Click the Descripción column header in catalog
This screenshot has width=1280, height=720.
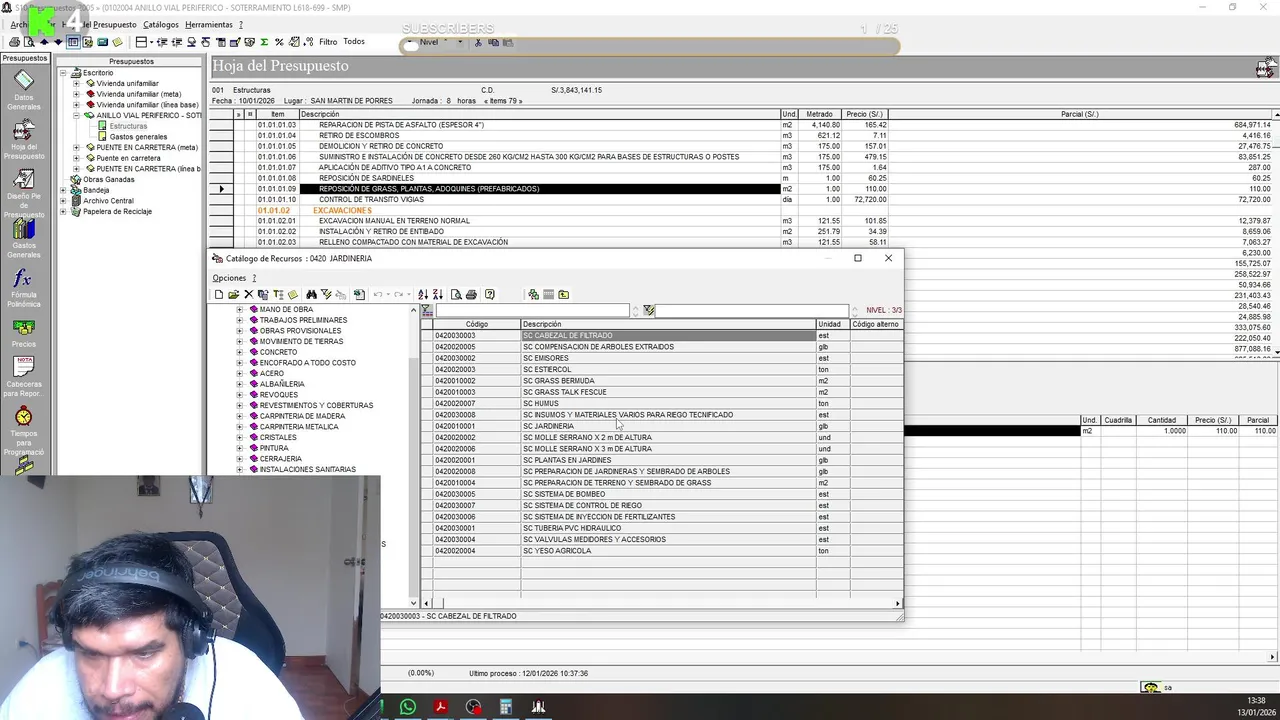pyautogui.click(x=668, y=325)
